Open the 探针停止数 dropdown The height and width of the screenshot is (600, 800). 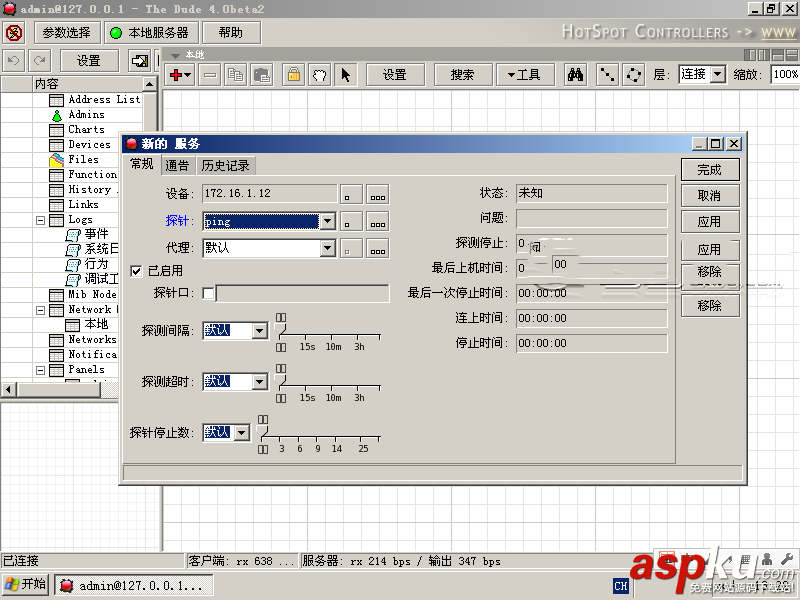242,433
